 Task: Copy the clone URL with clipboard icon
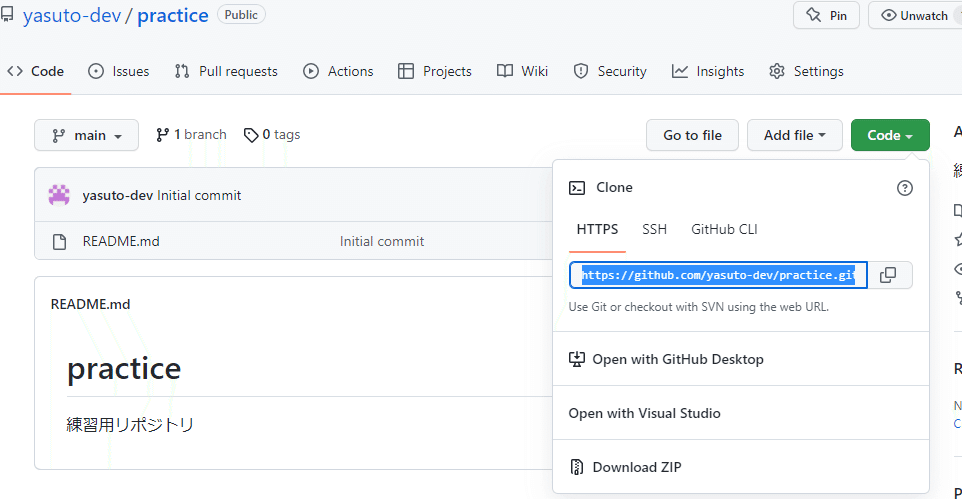[x=888, y=275]
